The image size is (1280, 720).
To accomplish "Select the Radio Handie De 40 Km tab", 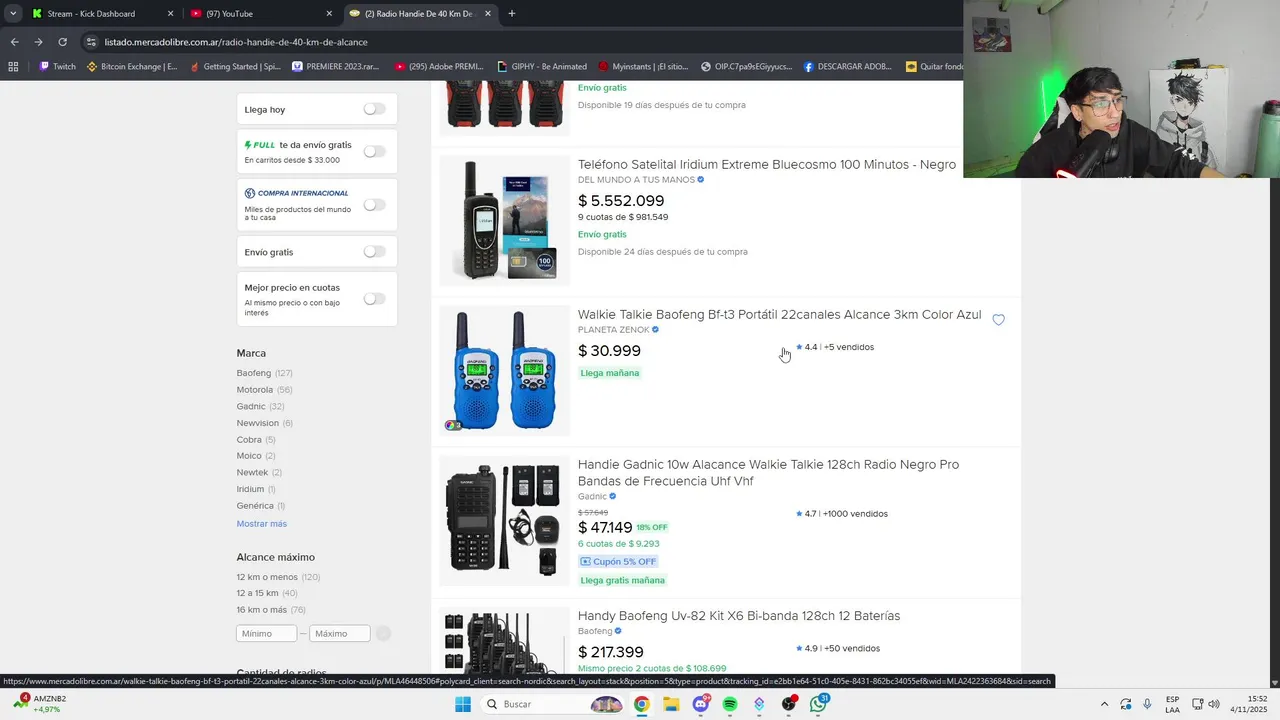I will 421,14.
